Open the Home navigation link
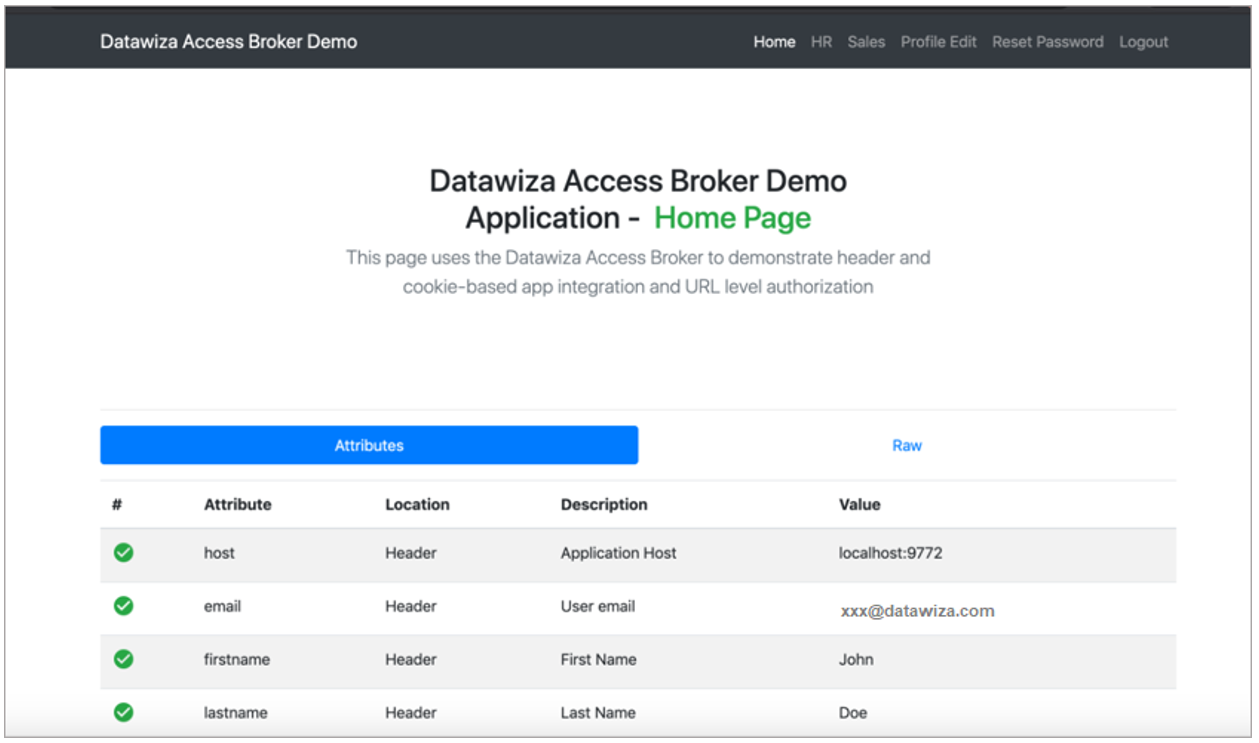1259x743 pixels. [774, 42]
